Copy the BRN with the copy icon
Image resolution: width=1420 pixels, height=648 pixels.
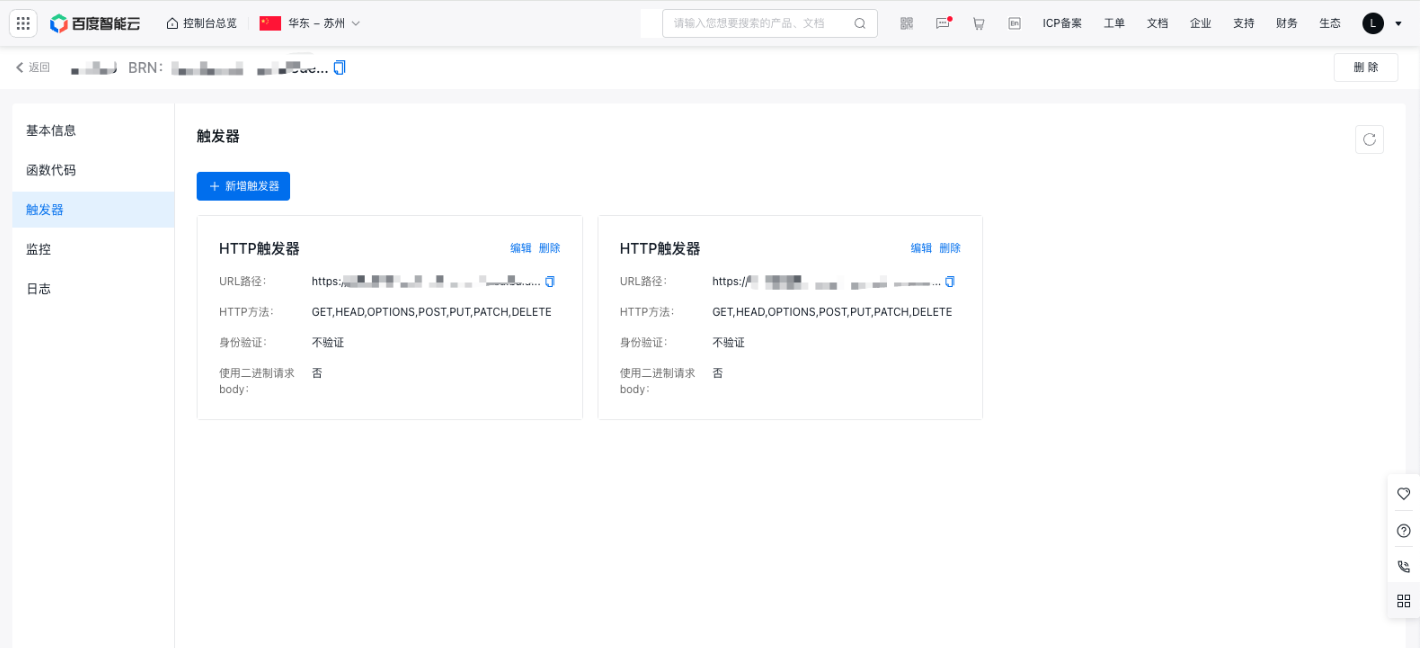click(x=340, y=67)
